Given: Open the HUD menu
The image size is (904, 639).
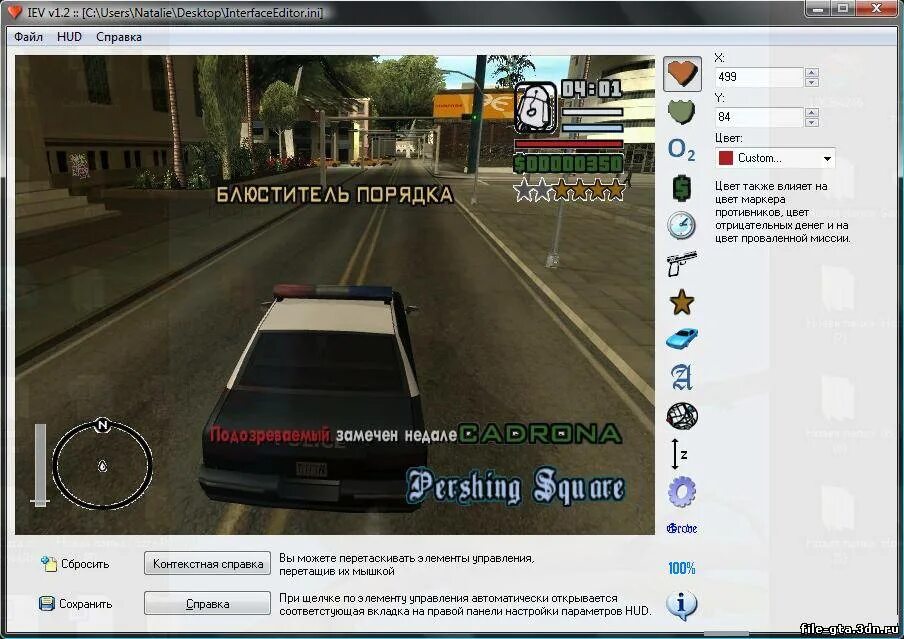Looking at the screenshot, I should tap(69, 36).
